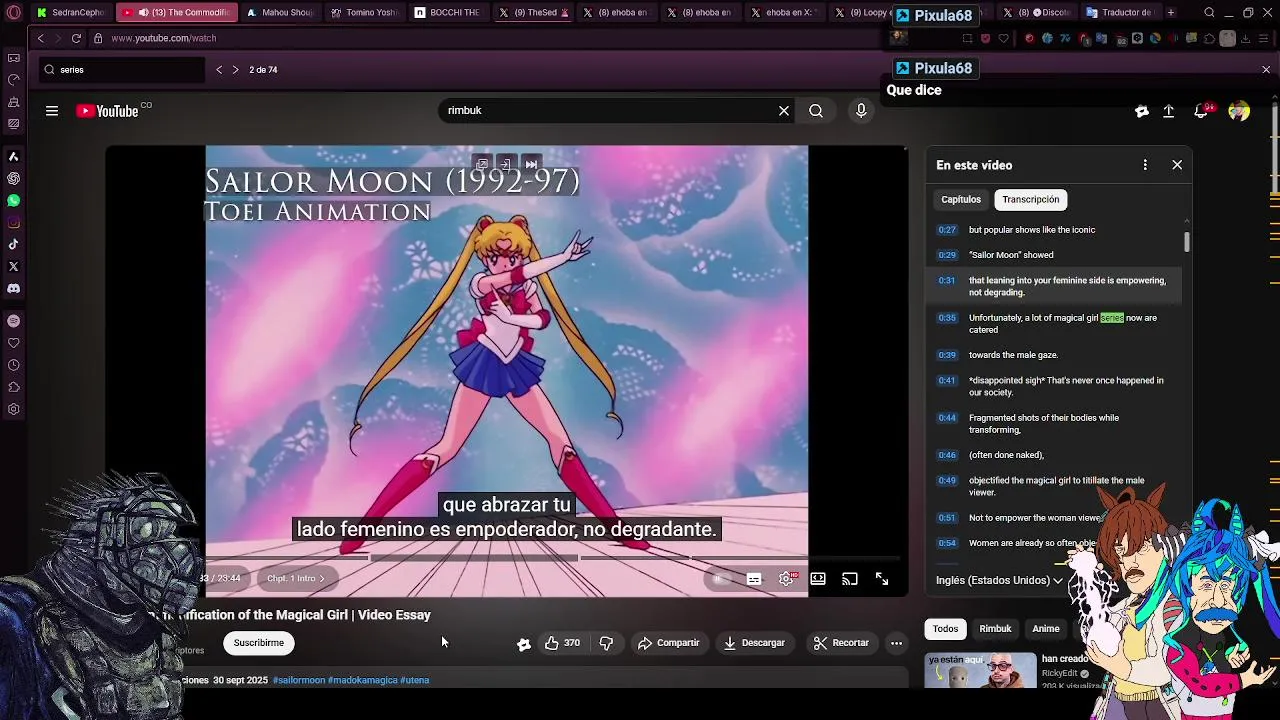Select the Rimbuk filter chip
Image resolution: width=1280 pixels, height=720 pixels.
995,629
